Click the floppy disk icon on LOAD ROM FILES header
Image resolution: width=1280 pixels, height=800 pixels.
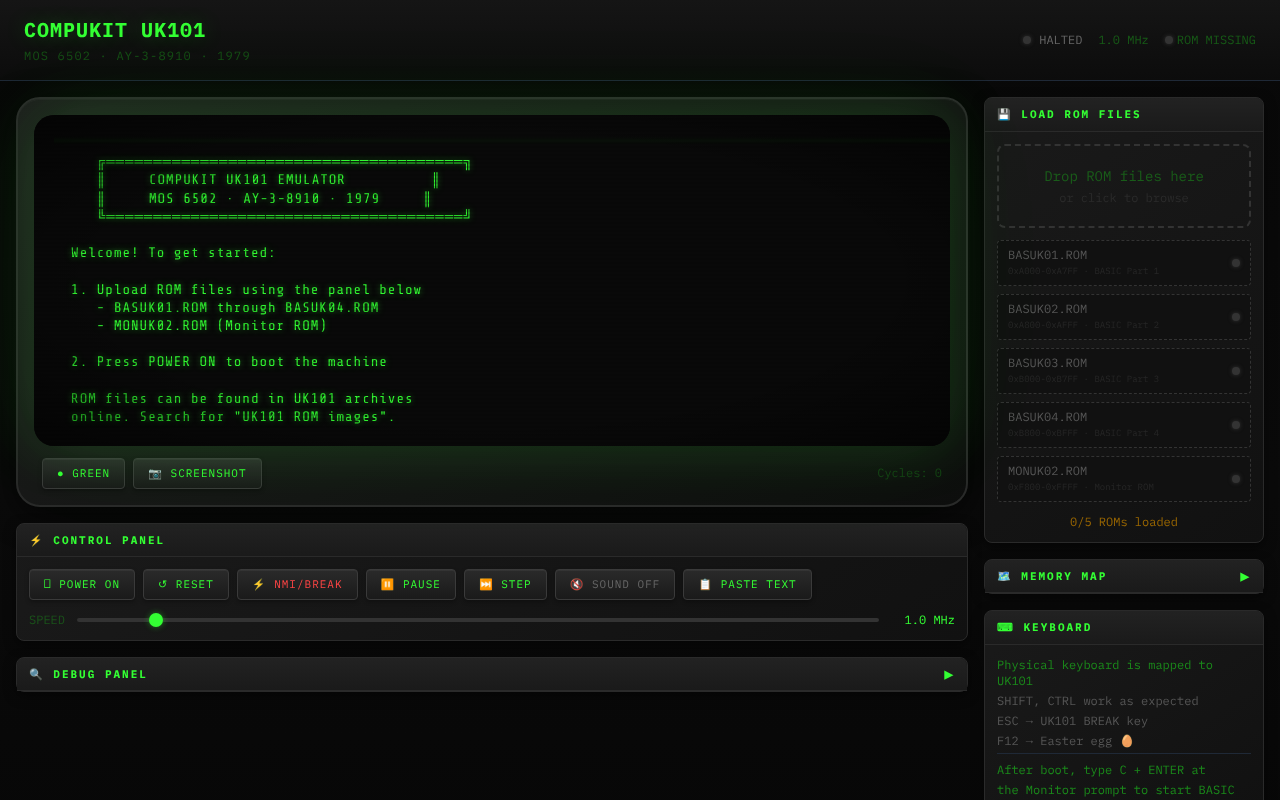pyautogui.click(x=1003, y=113)
